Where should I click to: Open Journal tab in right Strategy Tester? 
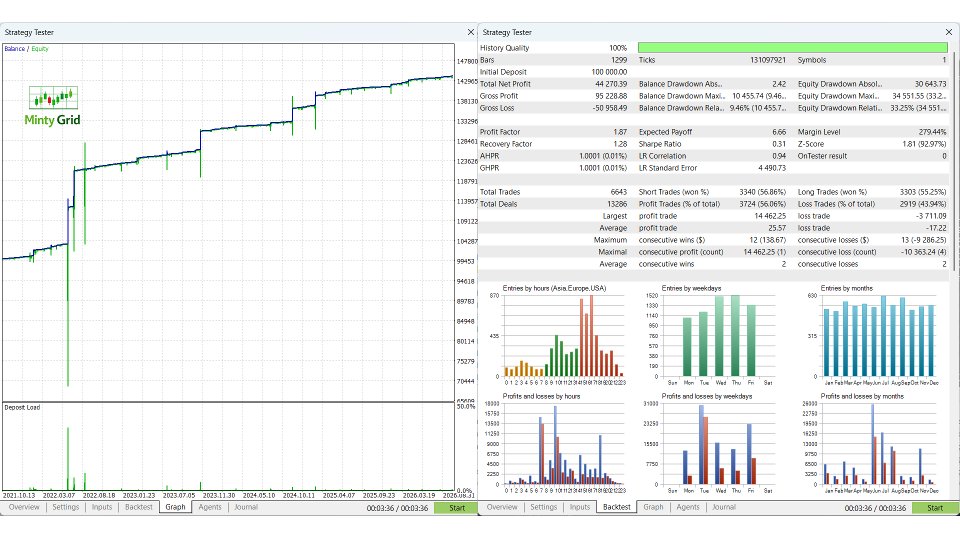tap(724, 507)
